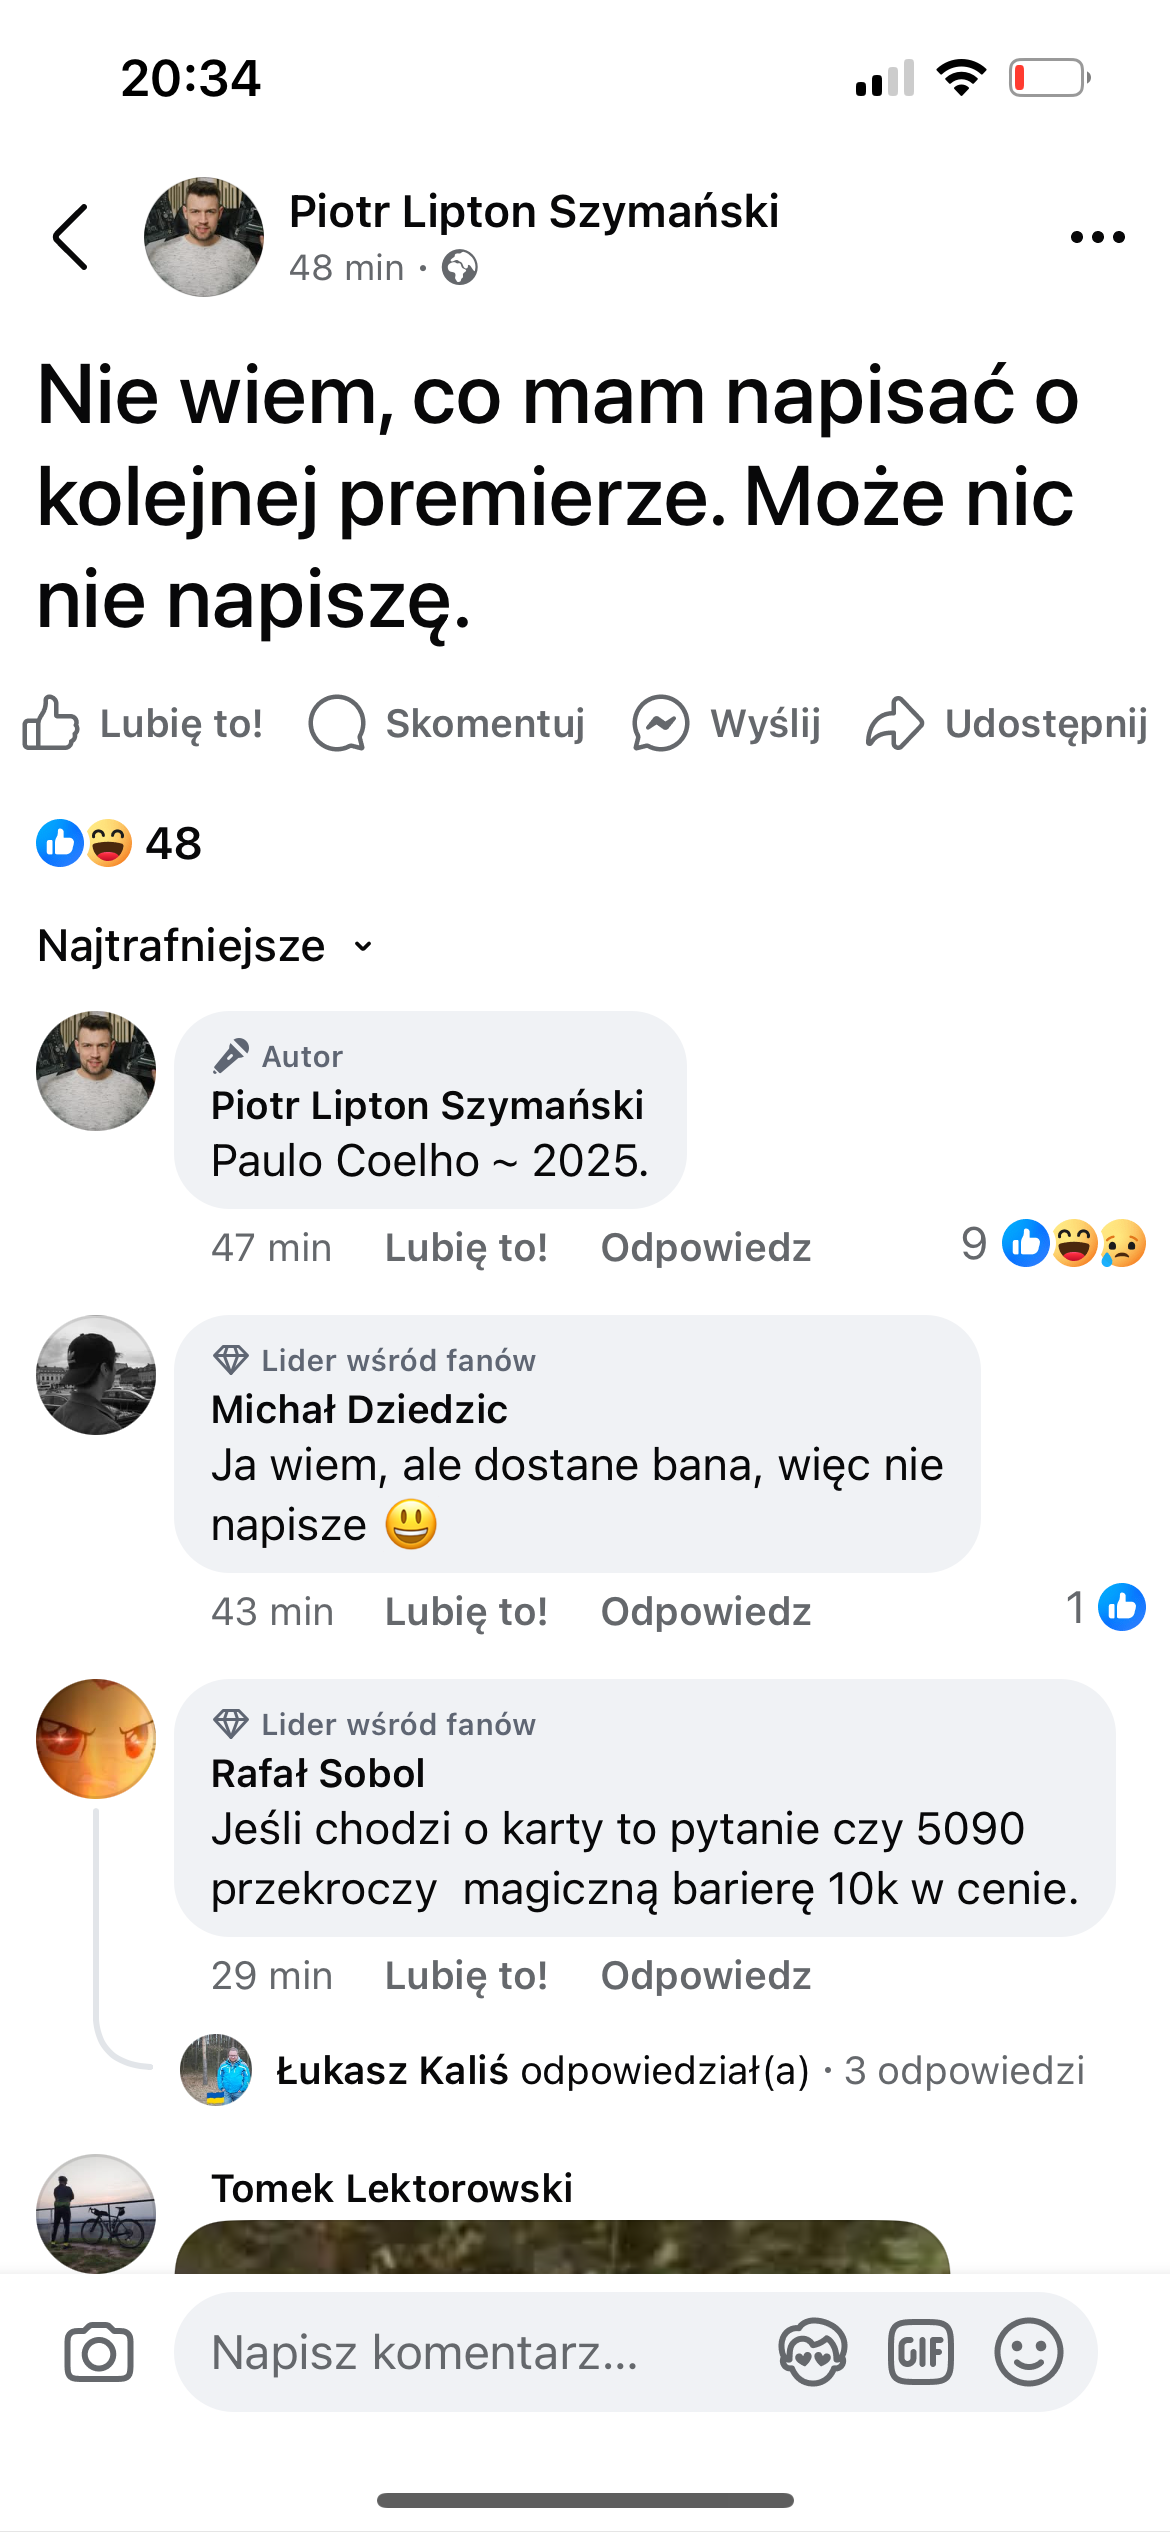Toggle Lubię to! on the post
The height and width of the screenshot is (2532, 1170).
[x=142, y=723]
